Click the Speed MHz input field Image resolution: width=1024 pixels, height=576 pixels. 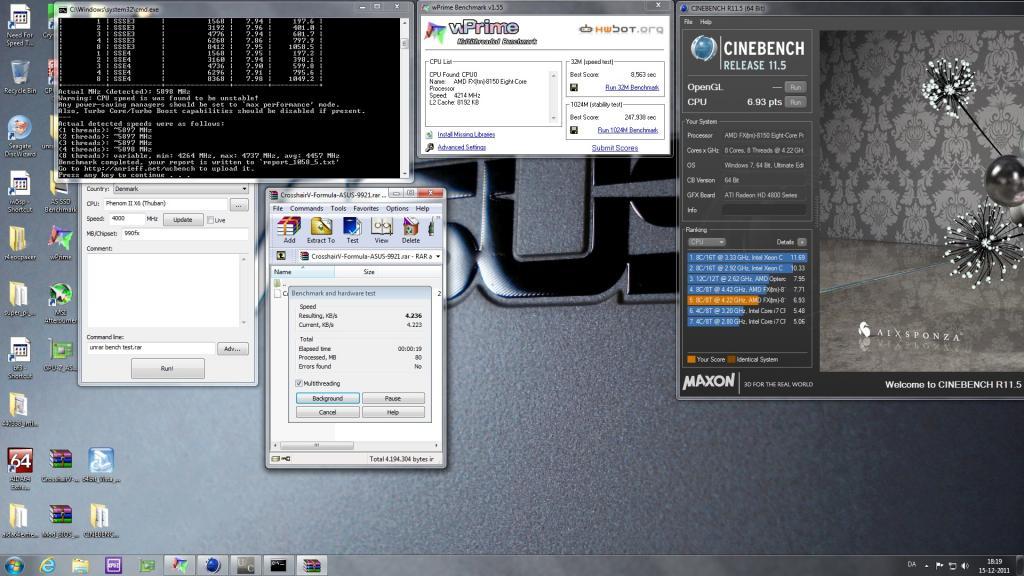pyautogui.click(x=125, y=219)
